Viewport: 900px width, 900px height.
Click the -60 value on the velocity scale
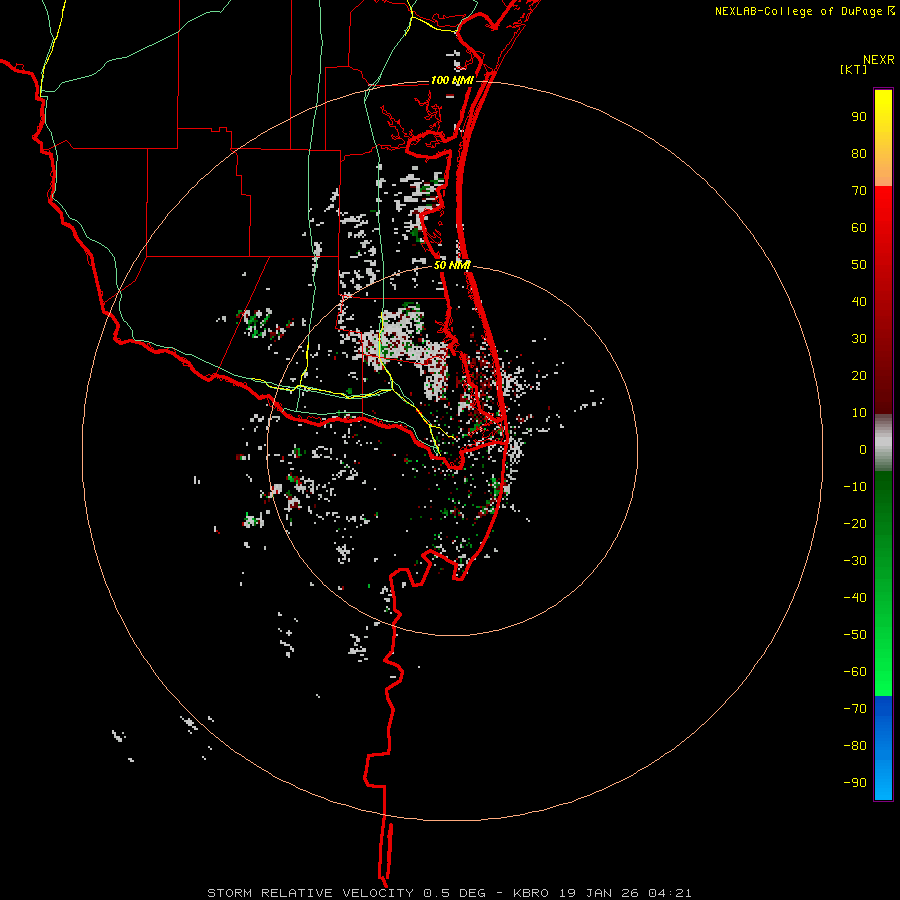855,672
